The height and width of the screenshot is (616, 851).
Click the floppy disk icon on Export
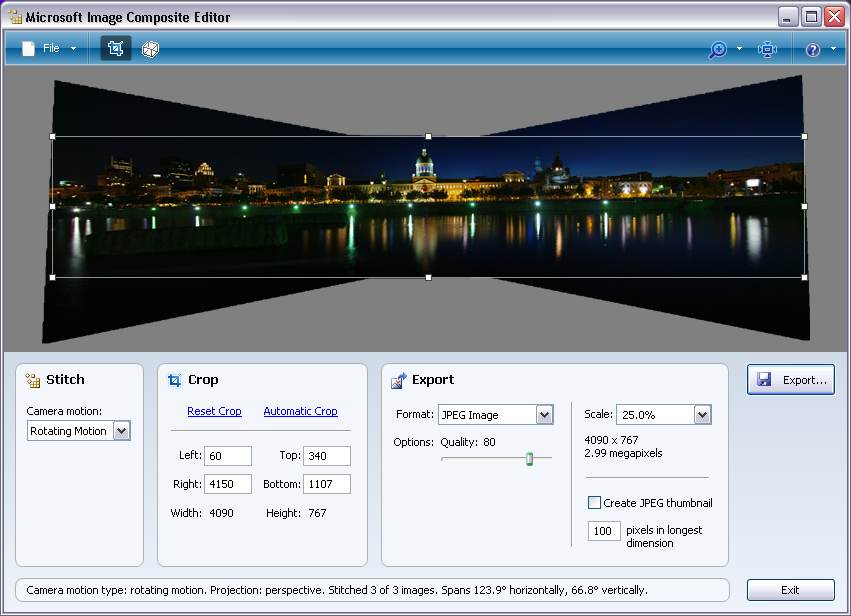click(764, 380)
